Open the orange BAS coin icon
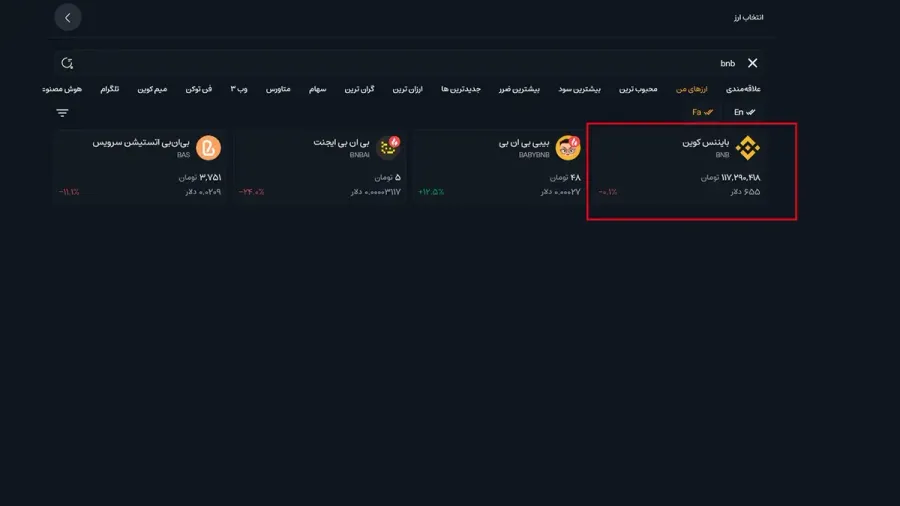This screenshot has height=506, width=900. tap(208, 148)
